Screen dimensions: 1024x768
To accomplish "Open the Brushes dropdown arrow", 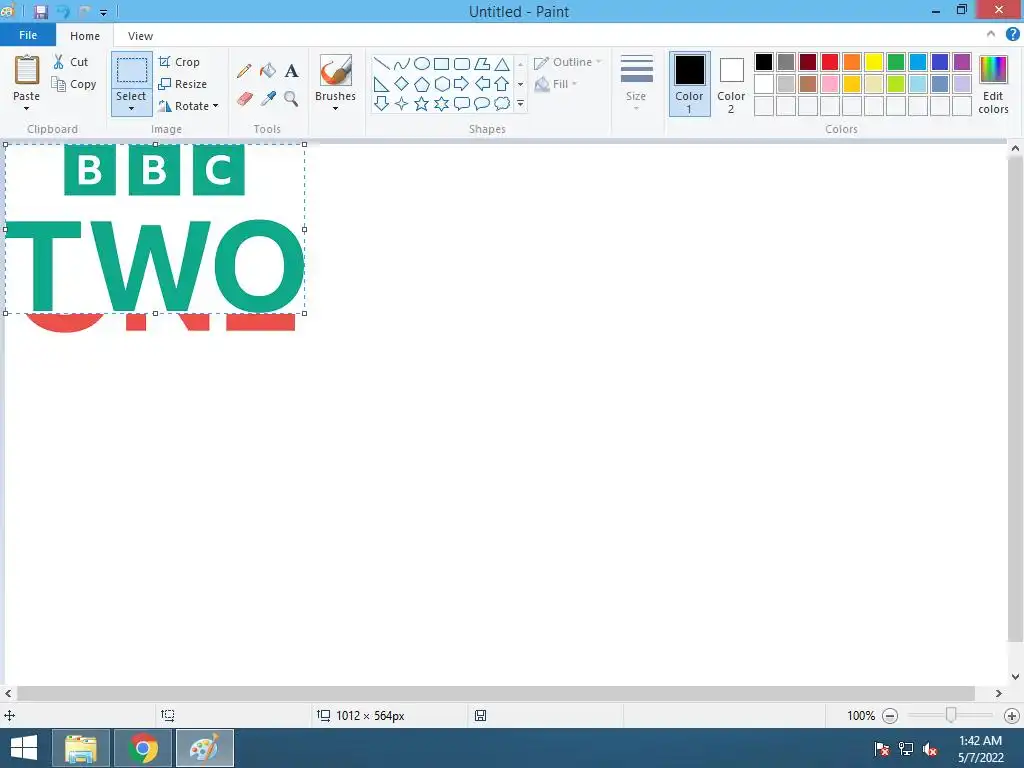I will click(336, 108).
